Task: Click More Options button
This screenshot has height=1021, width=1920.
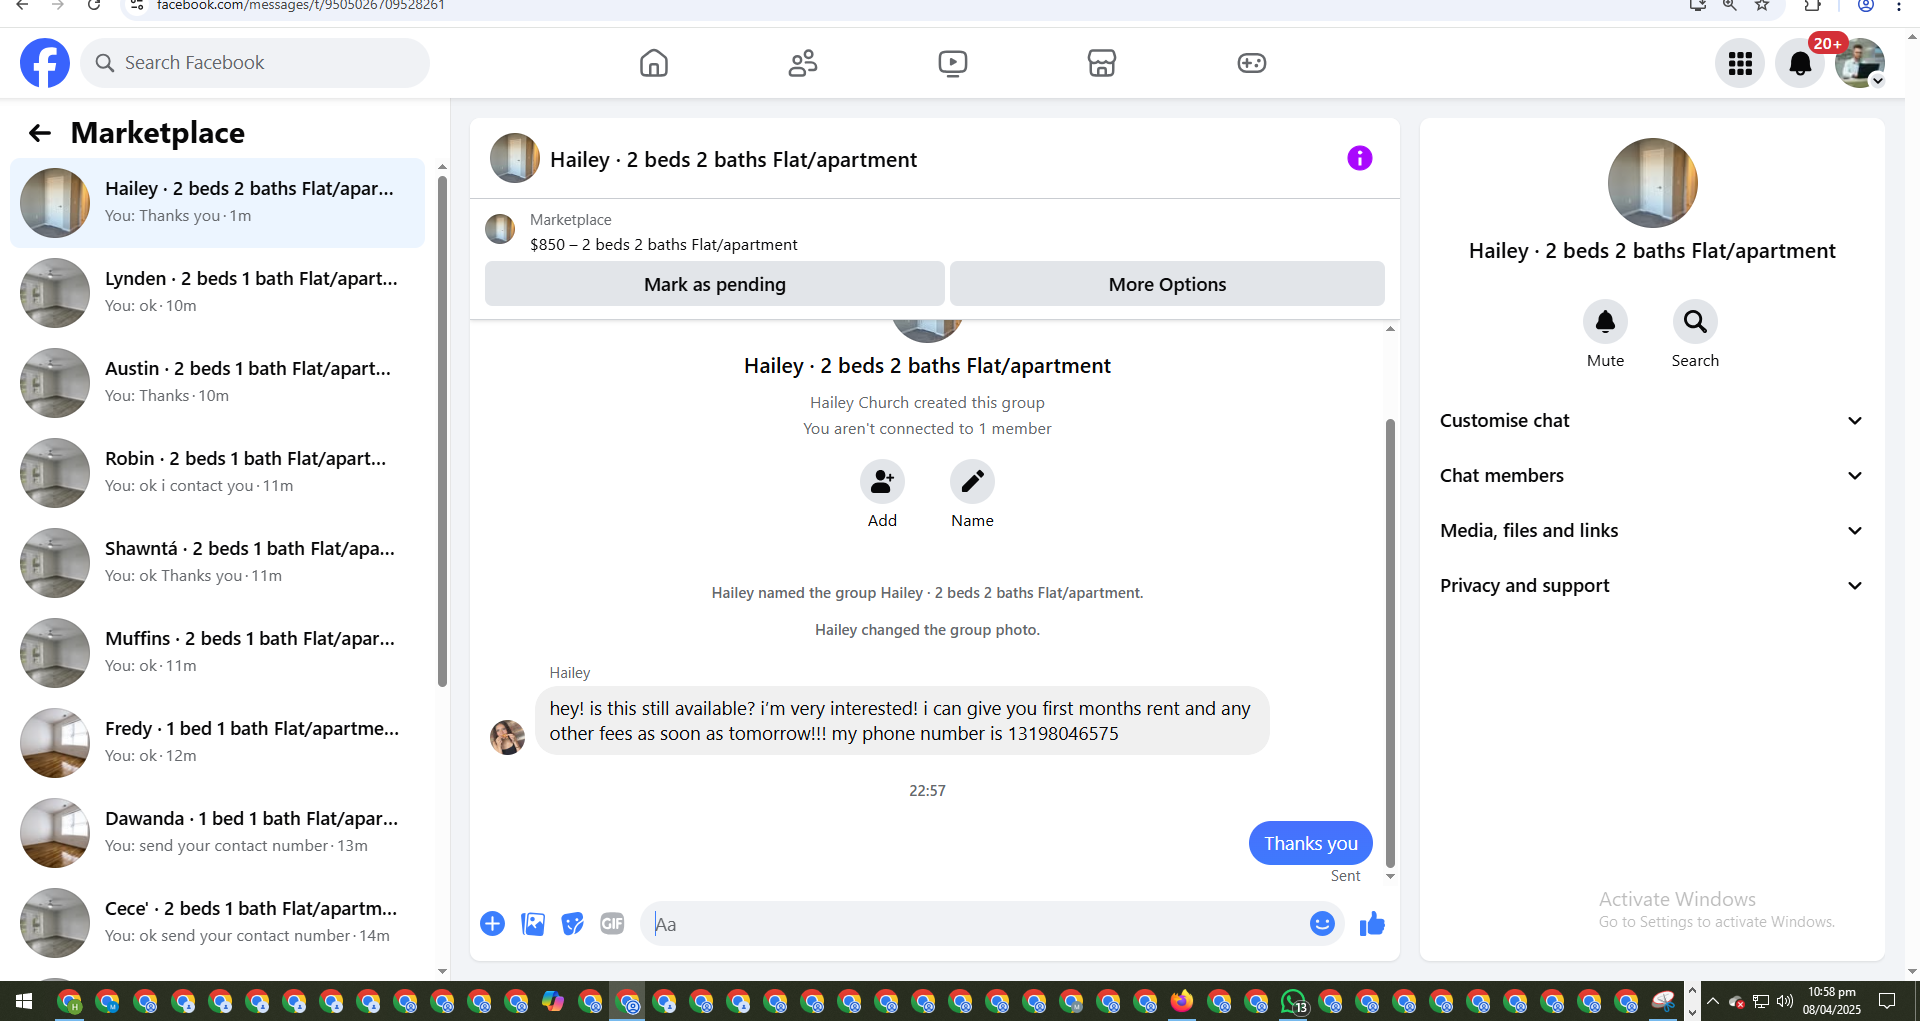Action: (1167, 284)
